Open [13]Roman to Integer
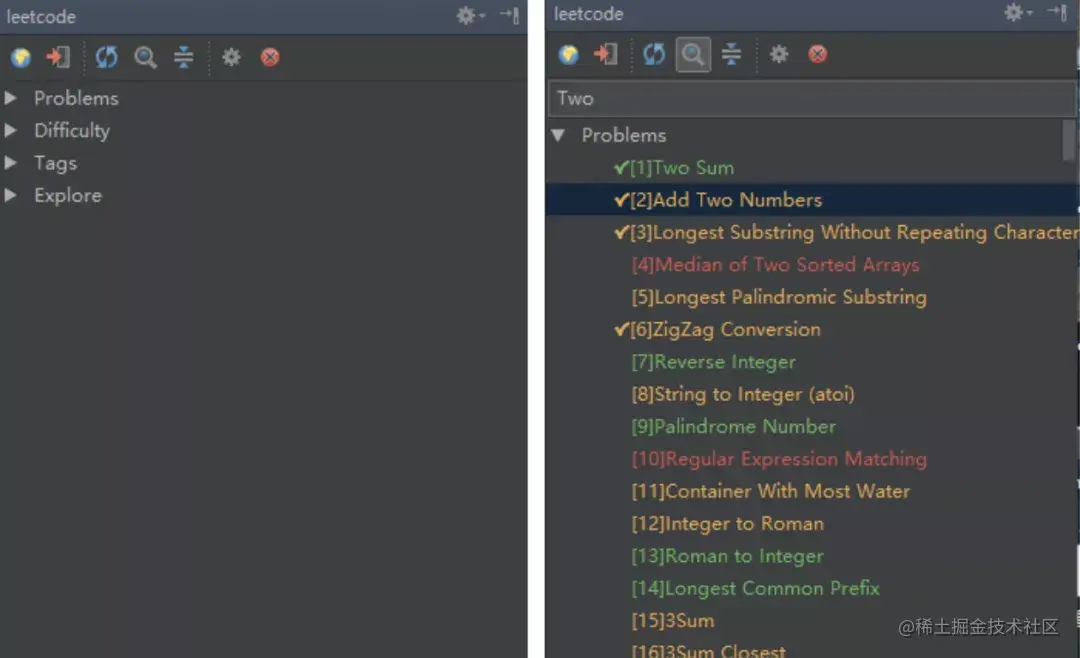The width and height of the screenshot is (1080, 658). click(727, 556)
